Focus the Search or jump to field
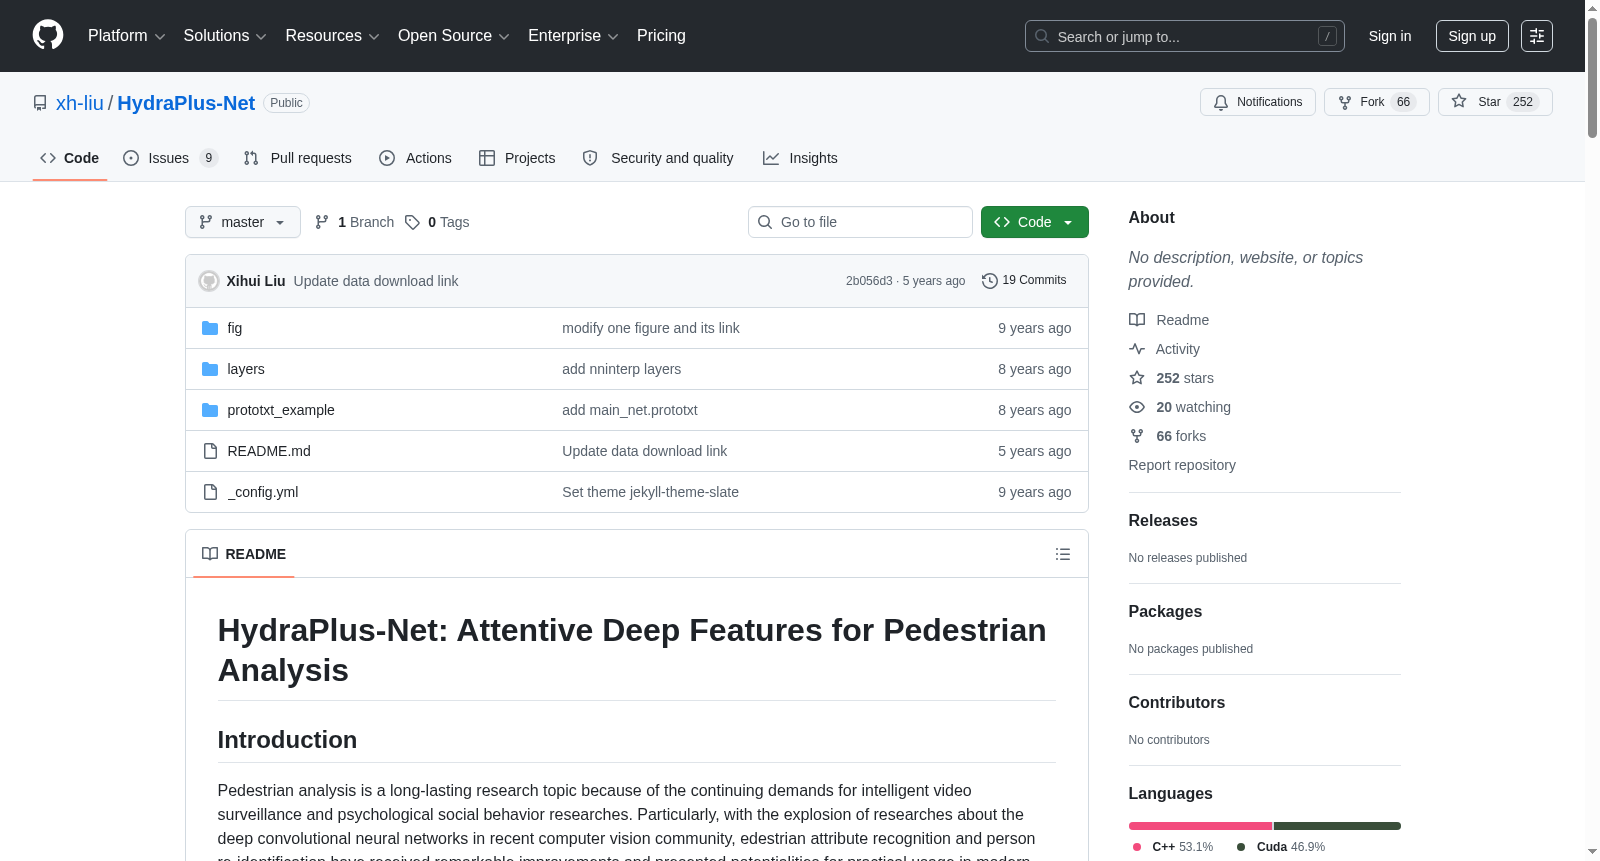1600x861 pixels. tap(1185, 36)
